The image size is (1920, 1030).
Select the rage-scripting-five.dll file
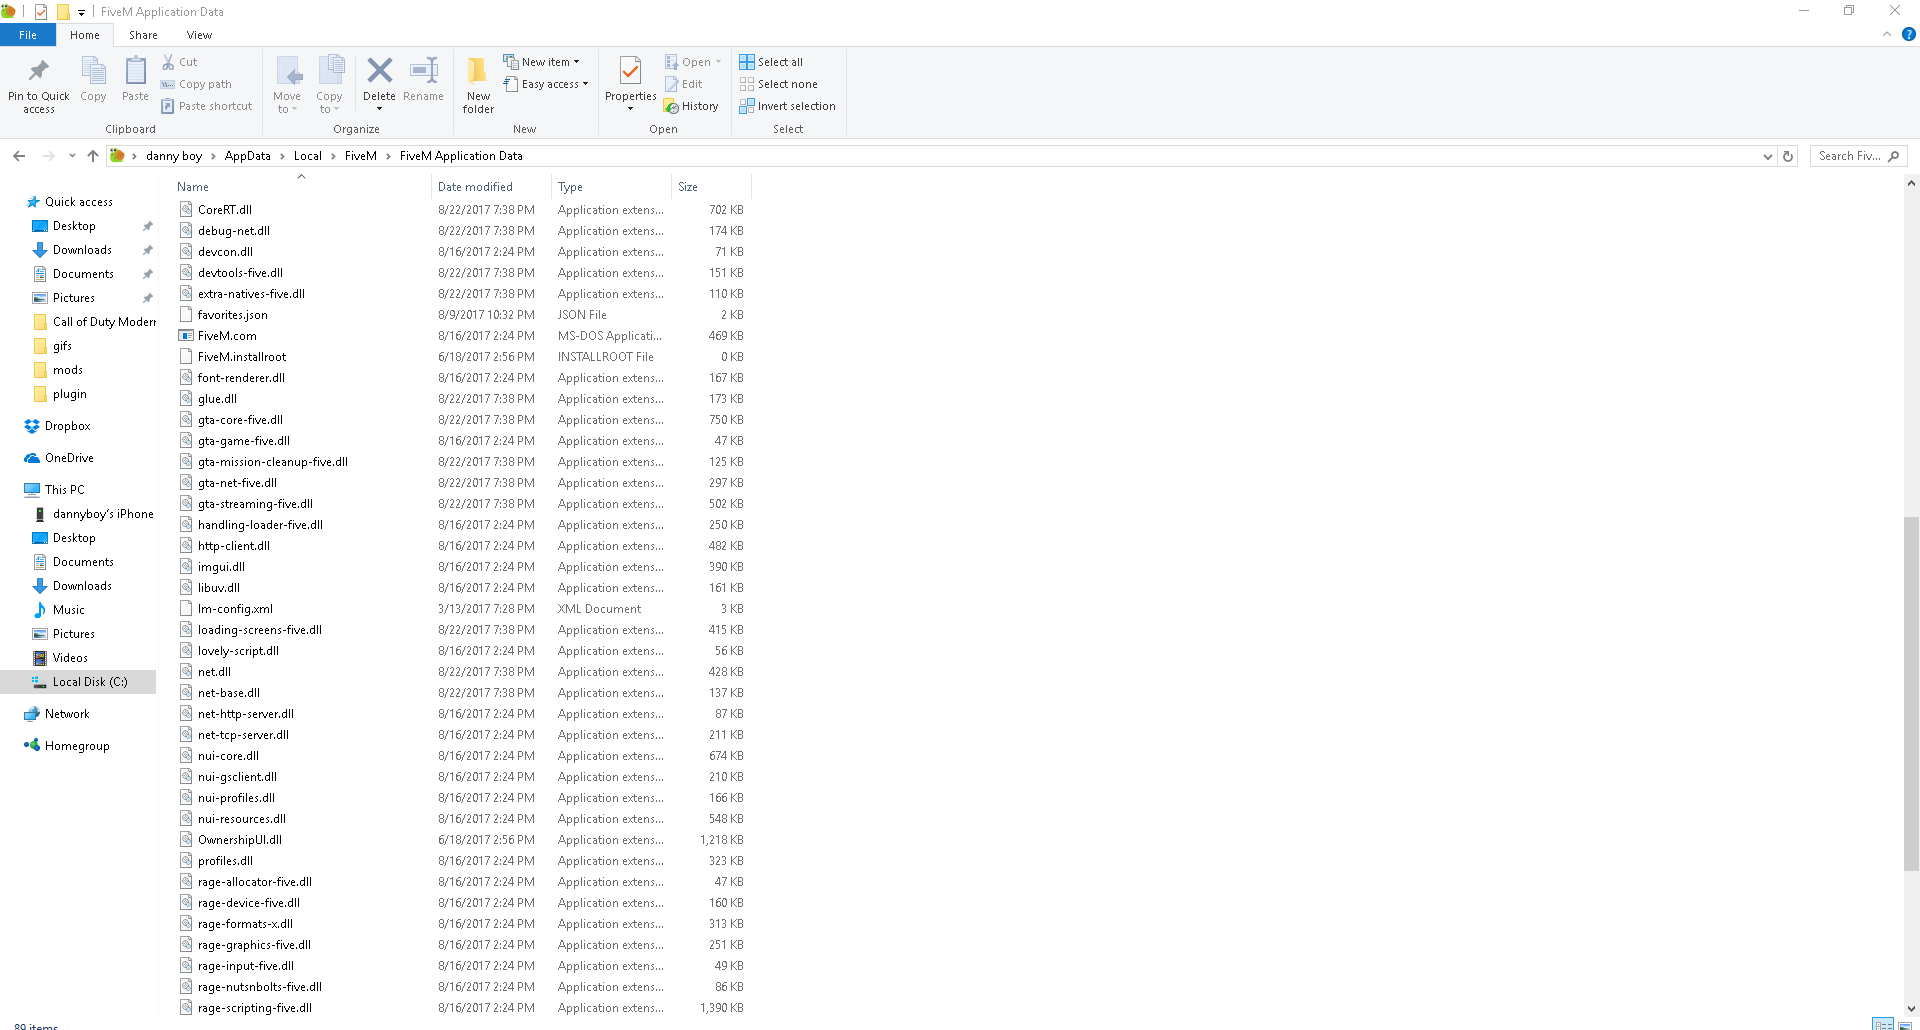(x=255, y=1008)
